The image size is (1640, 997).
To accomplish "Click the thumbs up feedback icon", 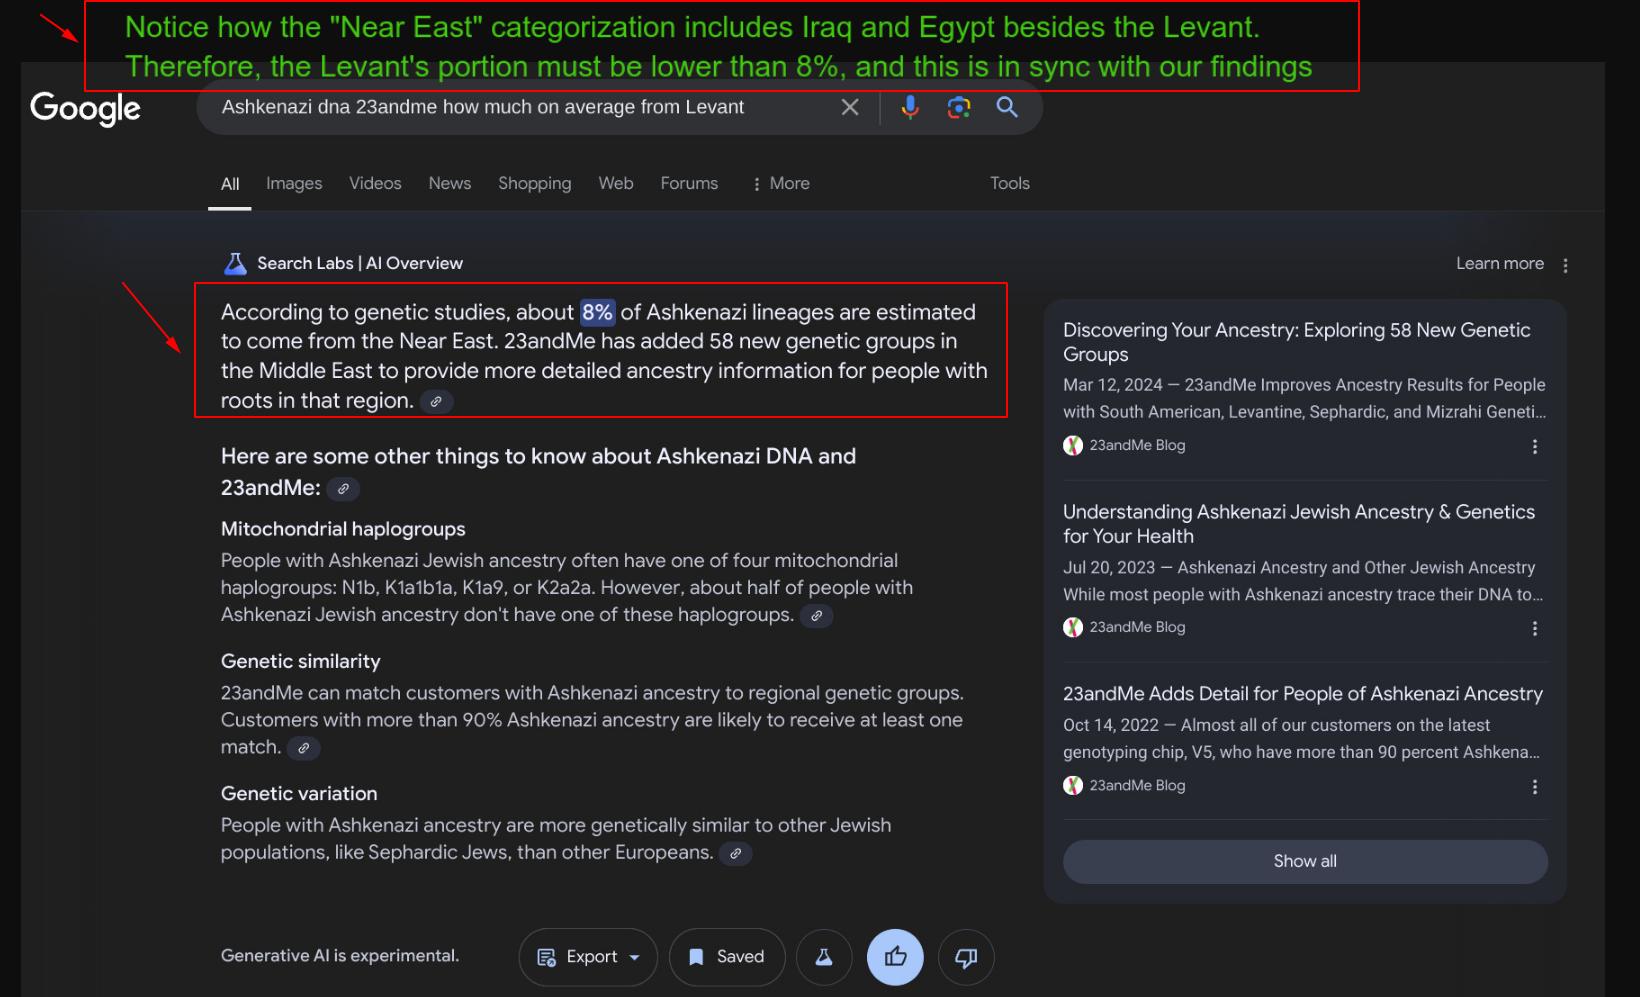I will 895,957.
